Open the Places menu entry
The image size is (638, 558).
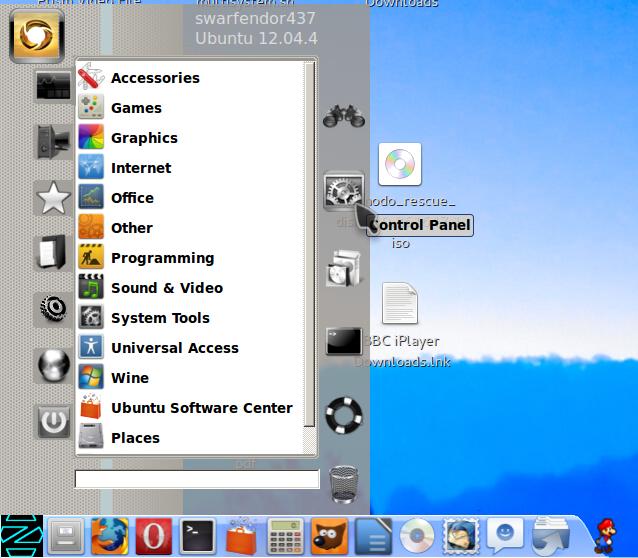pyautogui.click(x=135, y=438)
